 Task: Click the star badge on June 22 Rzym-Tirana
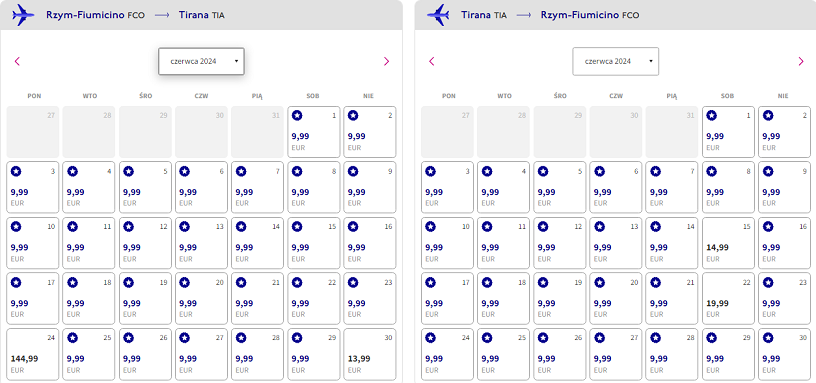tap(297, 283)
